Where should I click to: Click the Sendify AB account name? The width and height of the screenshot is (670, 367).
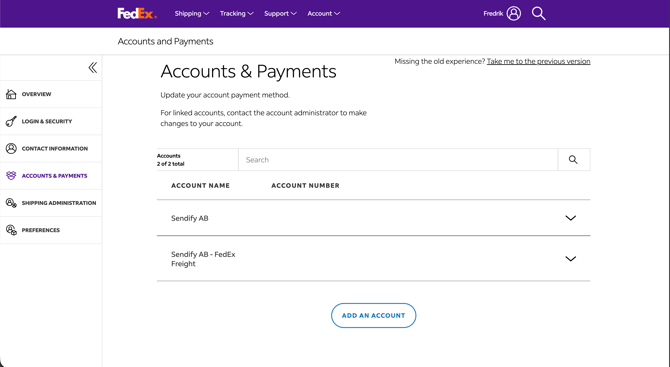tap(190, 218)
